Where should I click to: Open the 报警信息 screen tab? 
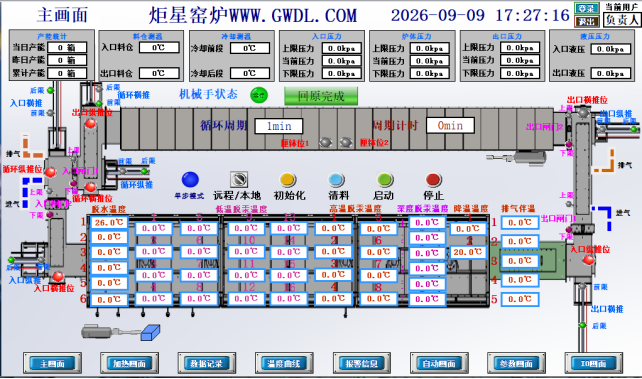(362, 363)
